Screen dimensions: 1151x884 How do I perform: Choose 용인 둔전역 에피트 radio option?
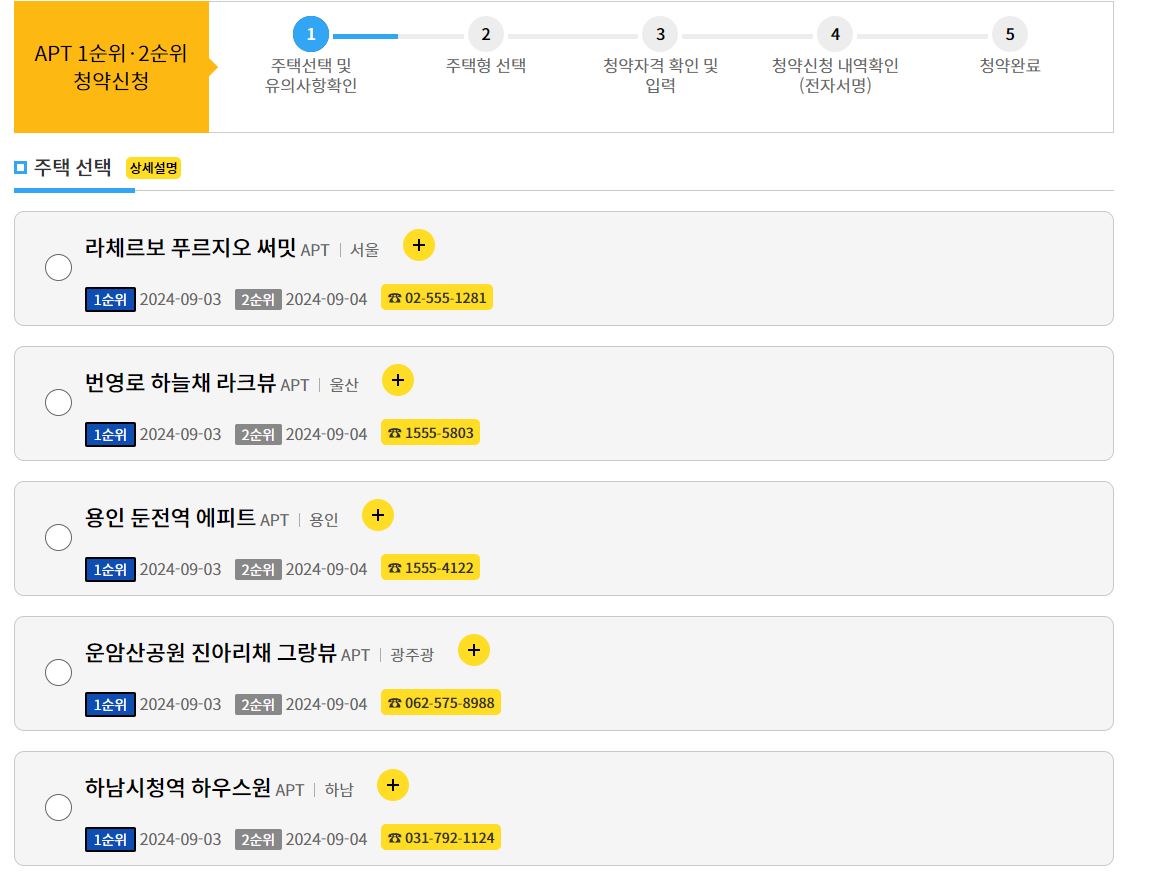58,538
